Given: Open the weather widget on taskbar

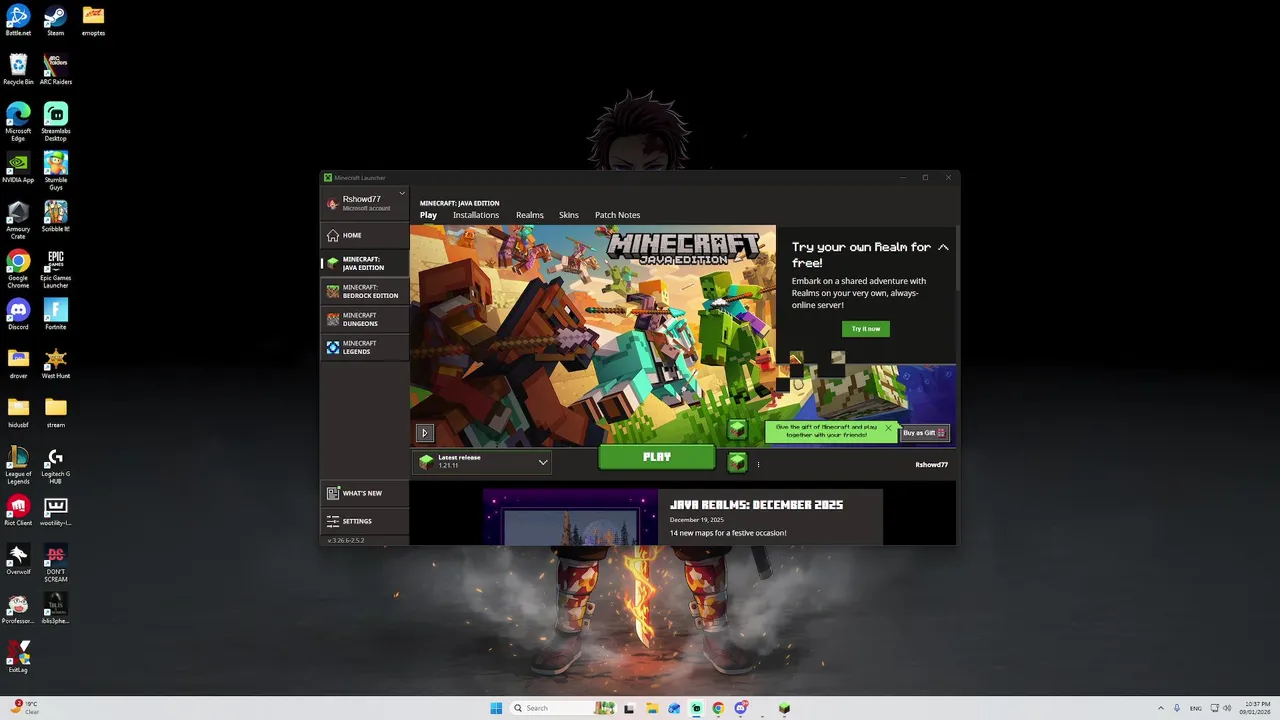Looking at the screenshot, I should point(27,707).
